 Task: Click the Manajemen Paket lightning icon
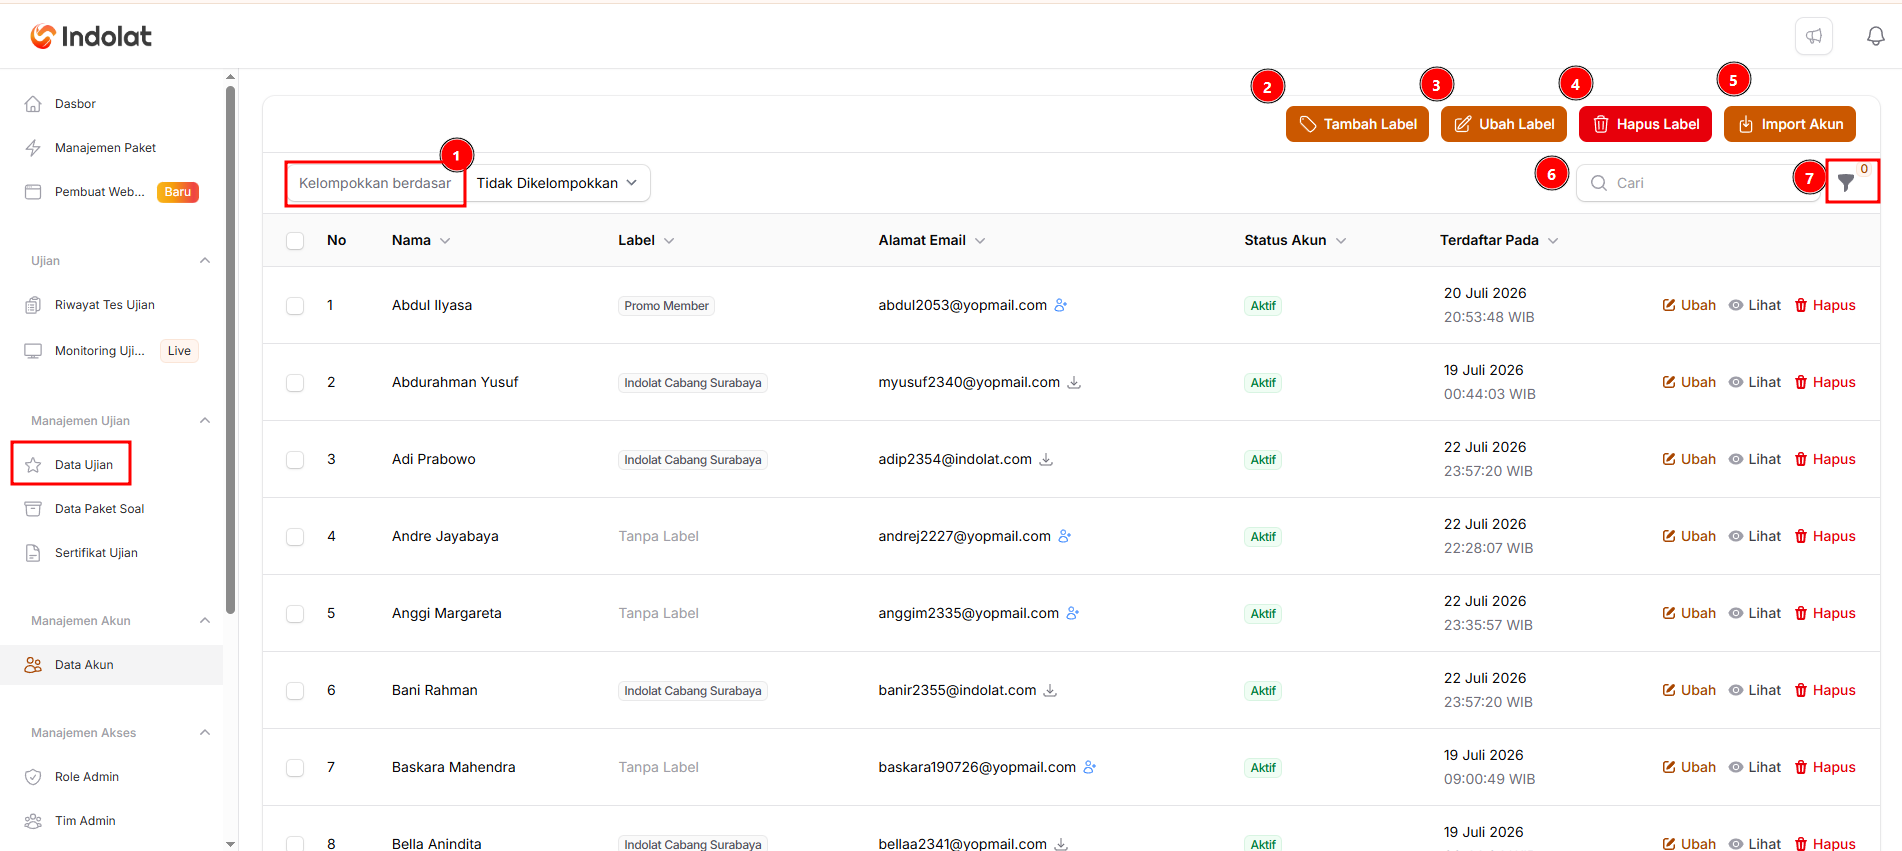point(33,148)
